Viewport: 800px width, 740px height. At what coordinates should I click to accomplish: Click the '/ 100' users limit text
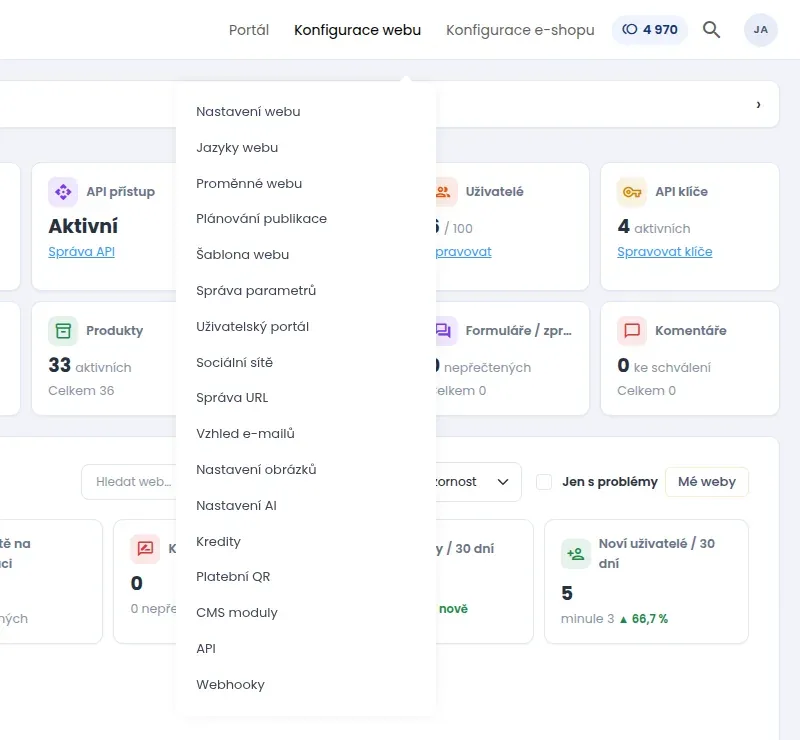coord(458,229)
